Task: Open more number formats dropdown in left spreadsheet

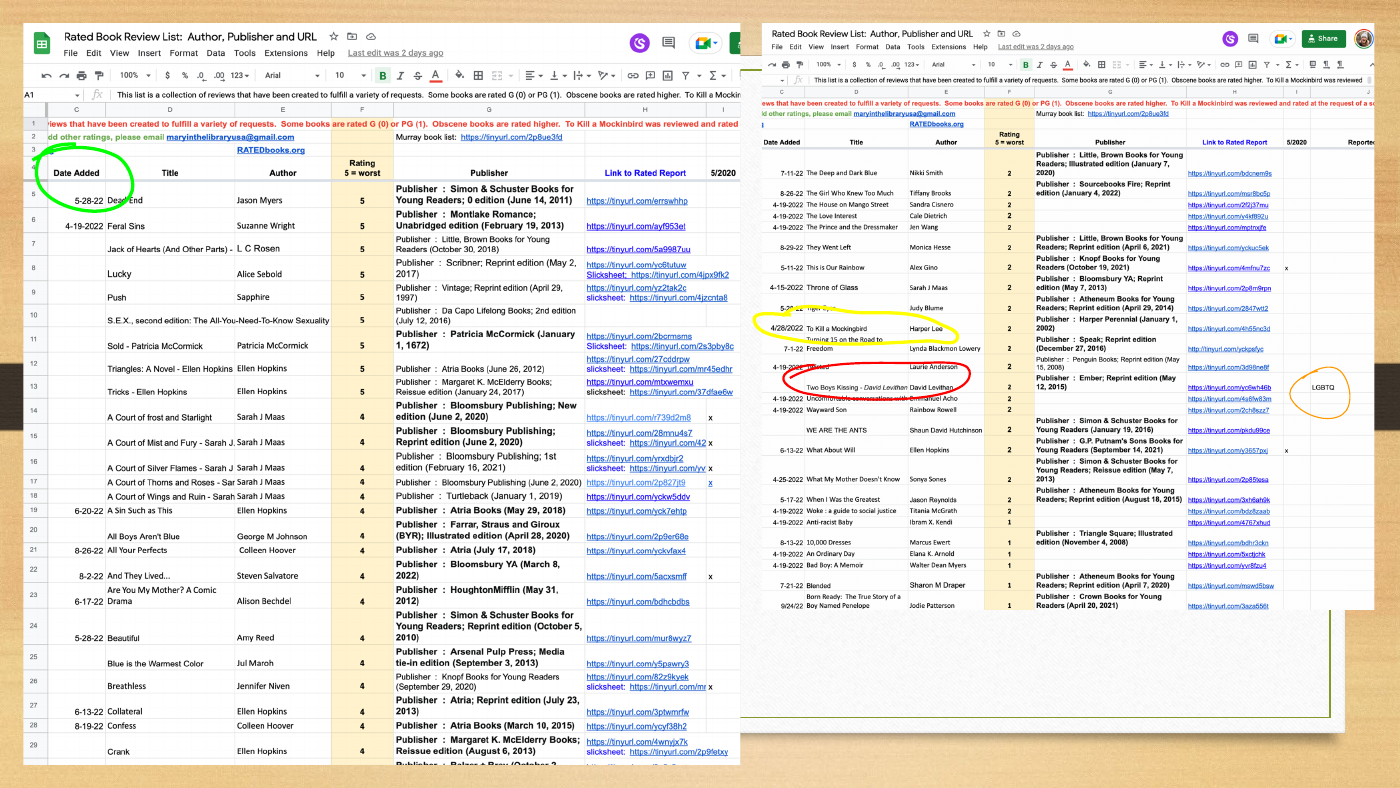Action: 240,75
